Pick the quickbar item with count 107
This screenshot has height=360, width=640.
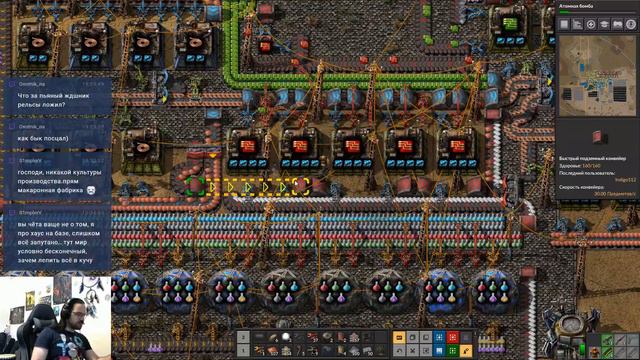pyautogui.click(x=272, y=350)
